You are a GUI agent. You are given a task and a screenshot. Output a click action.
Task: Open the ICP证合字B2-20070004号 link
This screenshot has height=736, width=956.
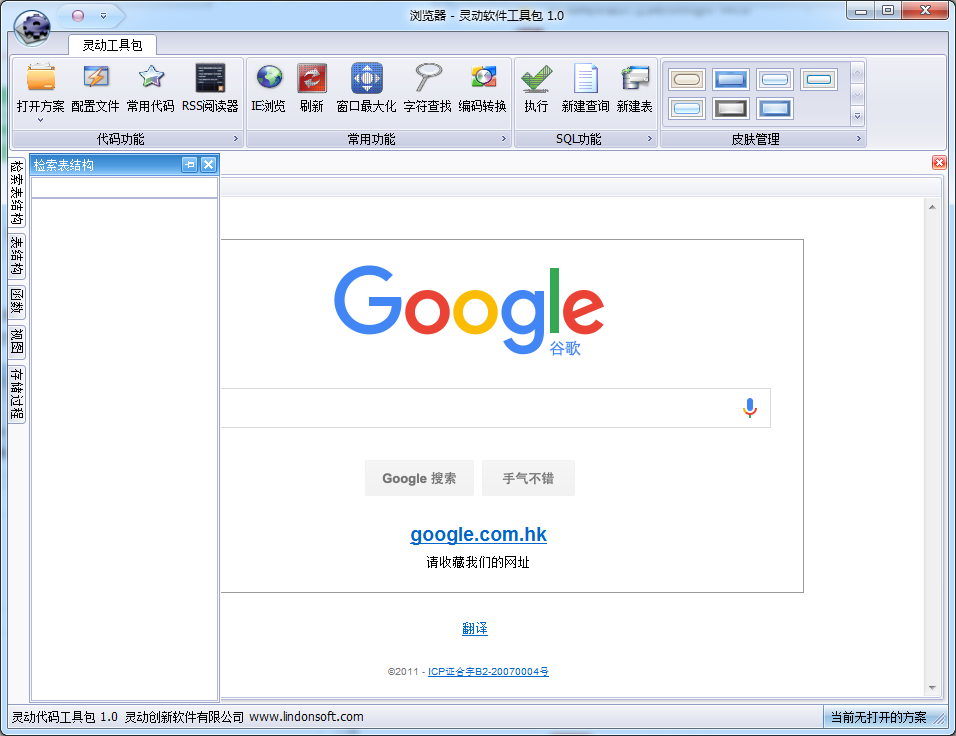488,671
